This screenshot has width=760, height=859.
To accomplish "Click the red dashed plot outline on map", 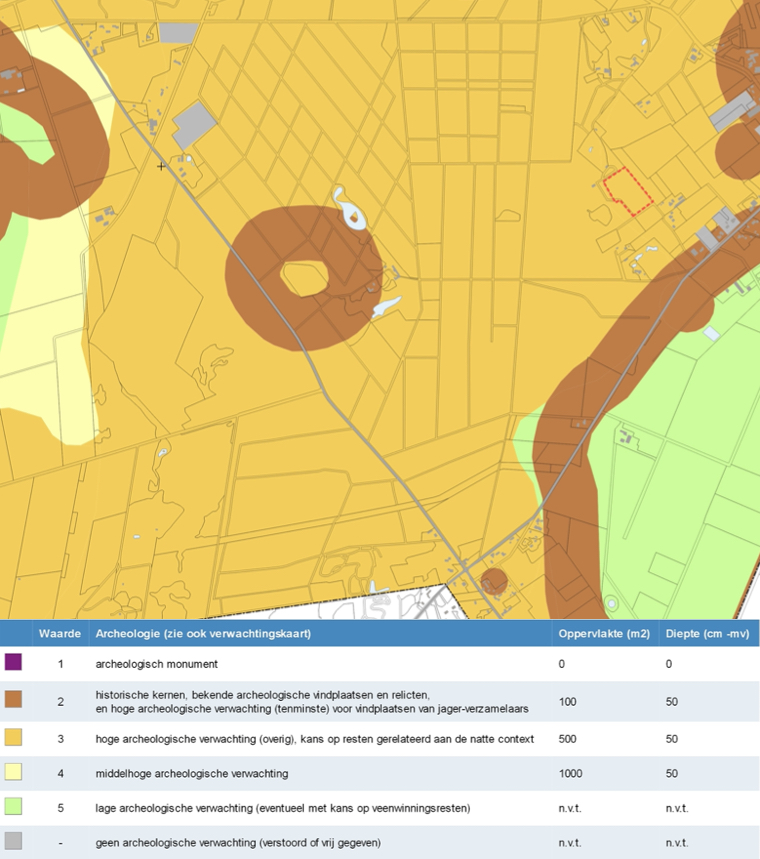I will click(x=628, y=192).
